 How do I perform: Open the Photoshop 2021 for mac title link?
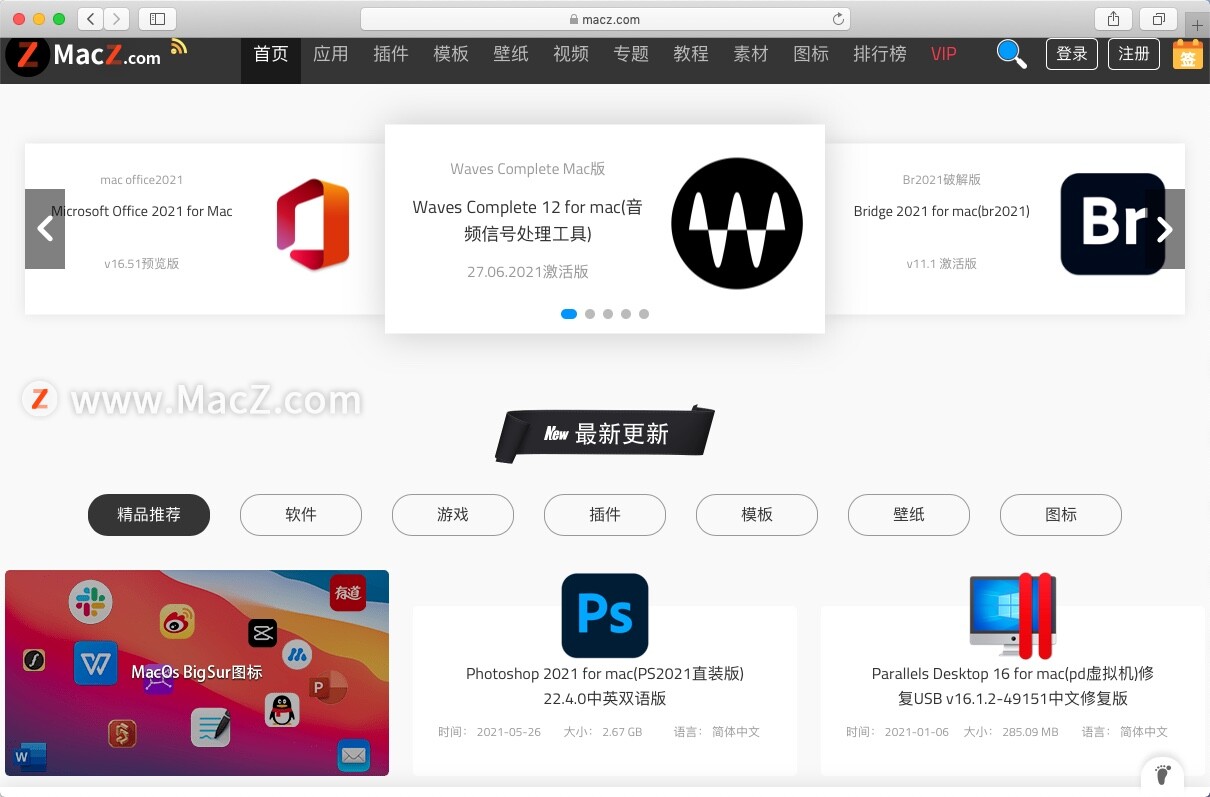[605, 686]
